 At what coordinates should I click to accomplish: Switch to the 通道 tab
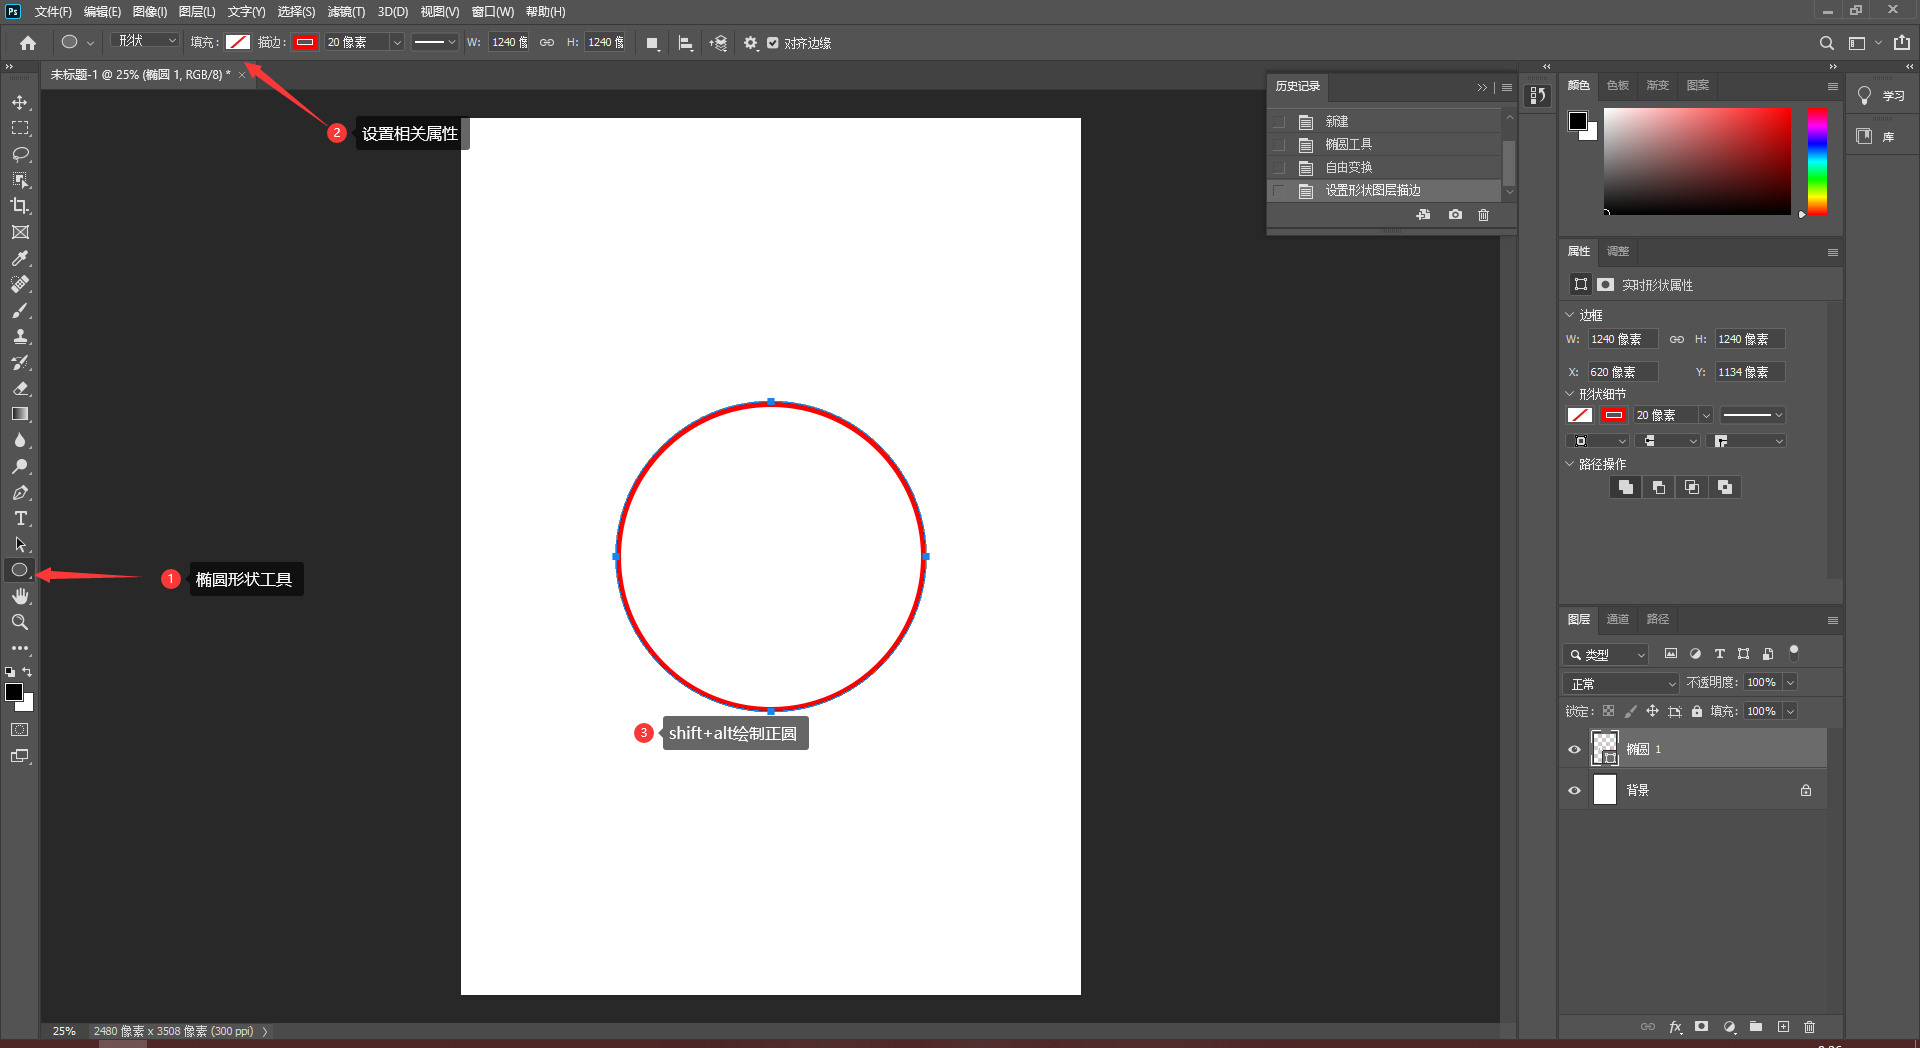point(1618,619)
